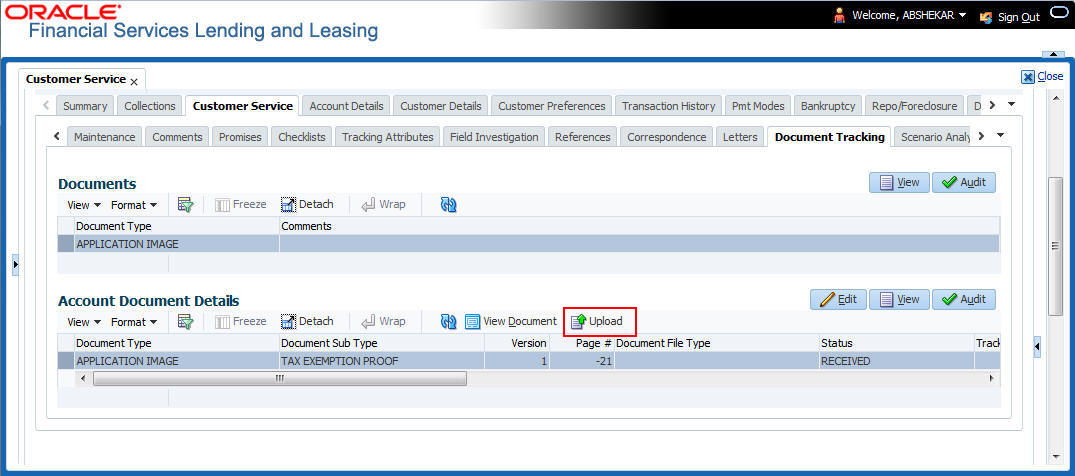Click the user avatar icon beside Welcome

click(839, 16)
